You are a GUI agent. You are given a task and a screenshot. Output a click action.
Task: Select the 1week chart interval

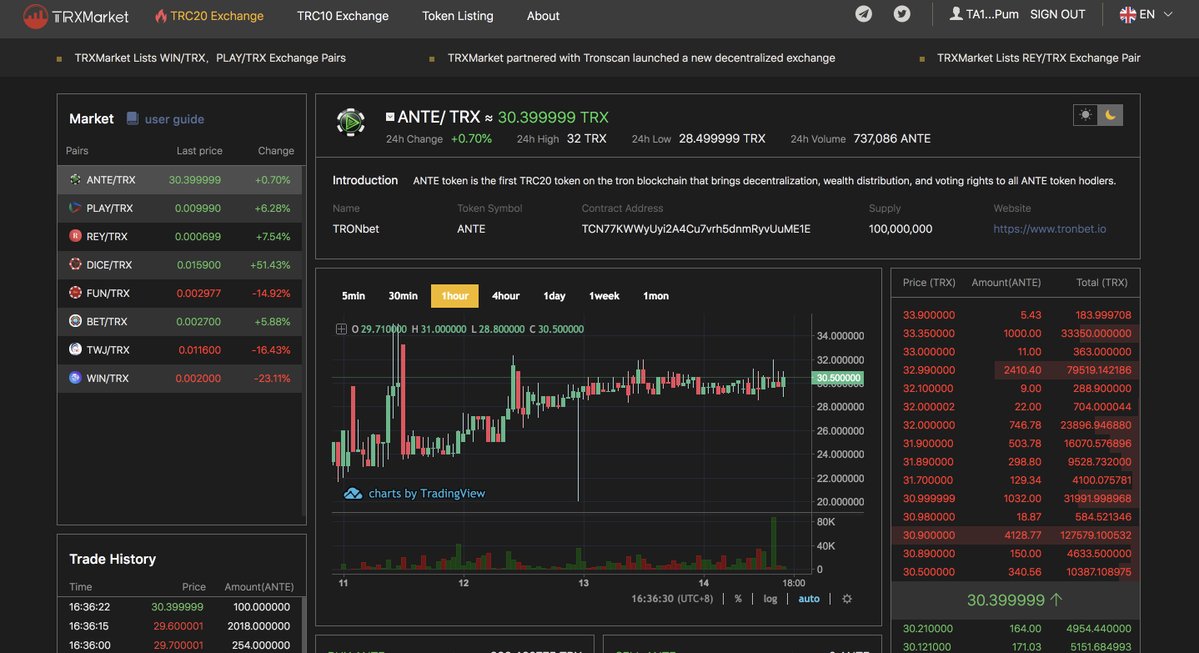point(604,296)
